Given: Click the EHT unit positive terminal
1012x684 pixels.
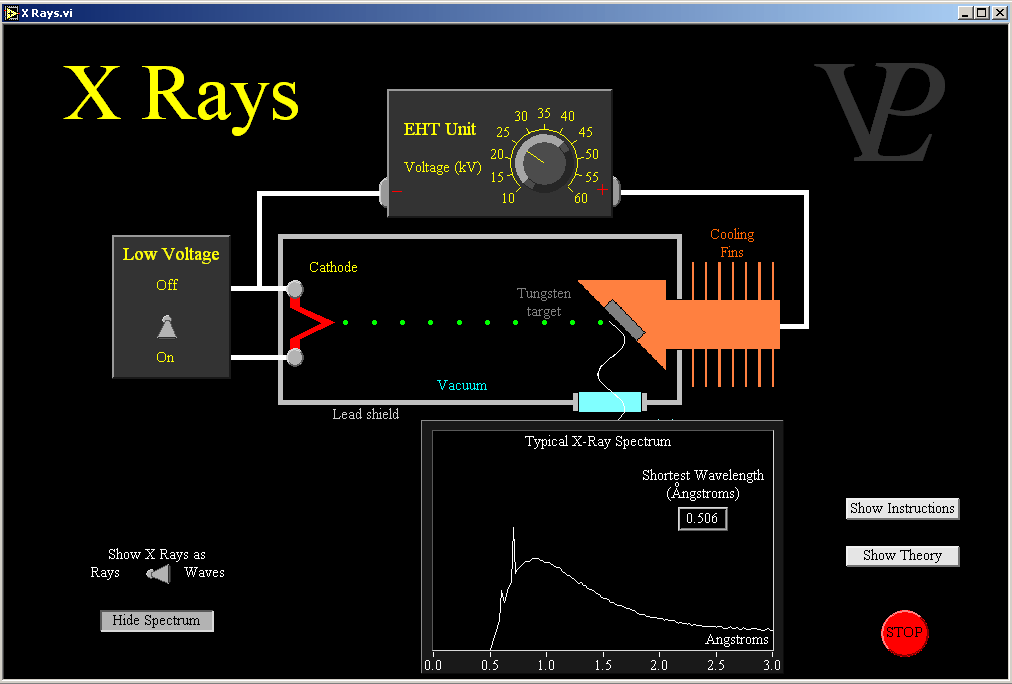Looking at the screenshot, I should pyautogui.click(x=602, y=190).
